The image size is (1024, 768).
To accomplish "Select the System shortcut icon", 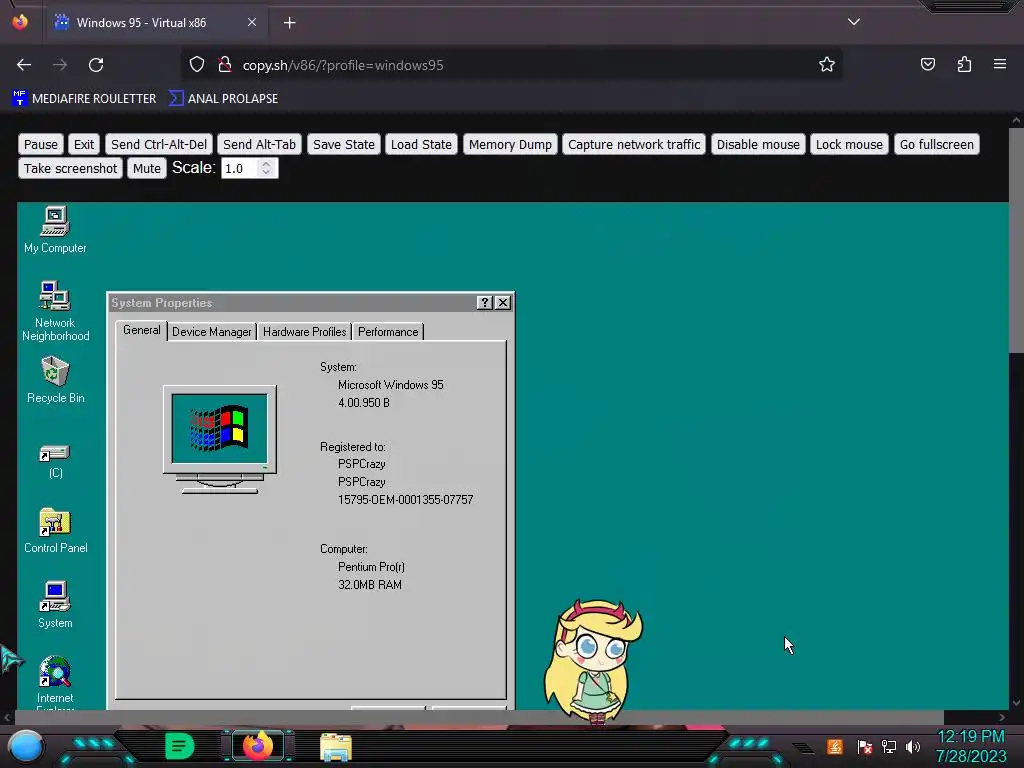I will [x=55, y=605].
